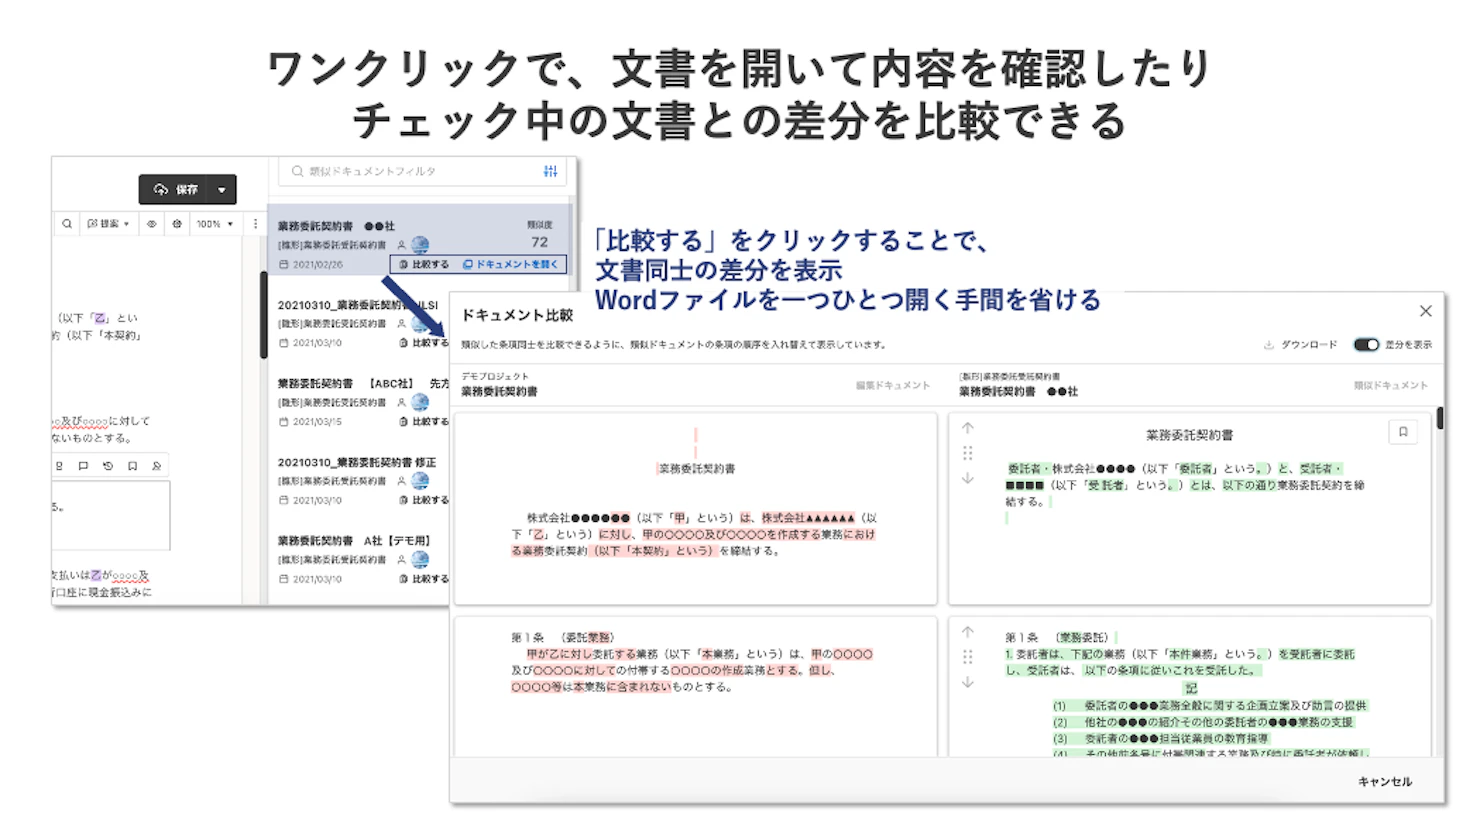Click the search magnifier in editor toolbar
This screenshot has width=1480, height=830.
click(67, 224)
